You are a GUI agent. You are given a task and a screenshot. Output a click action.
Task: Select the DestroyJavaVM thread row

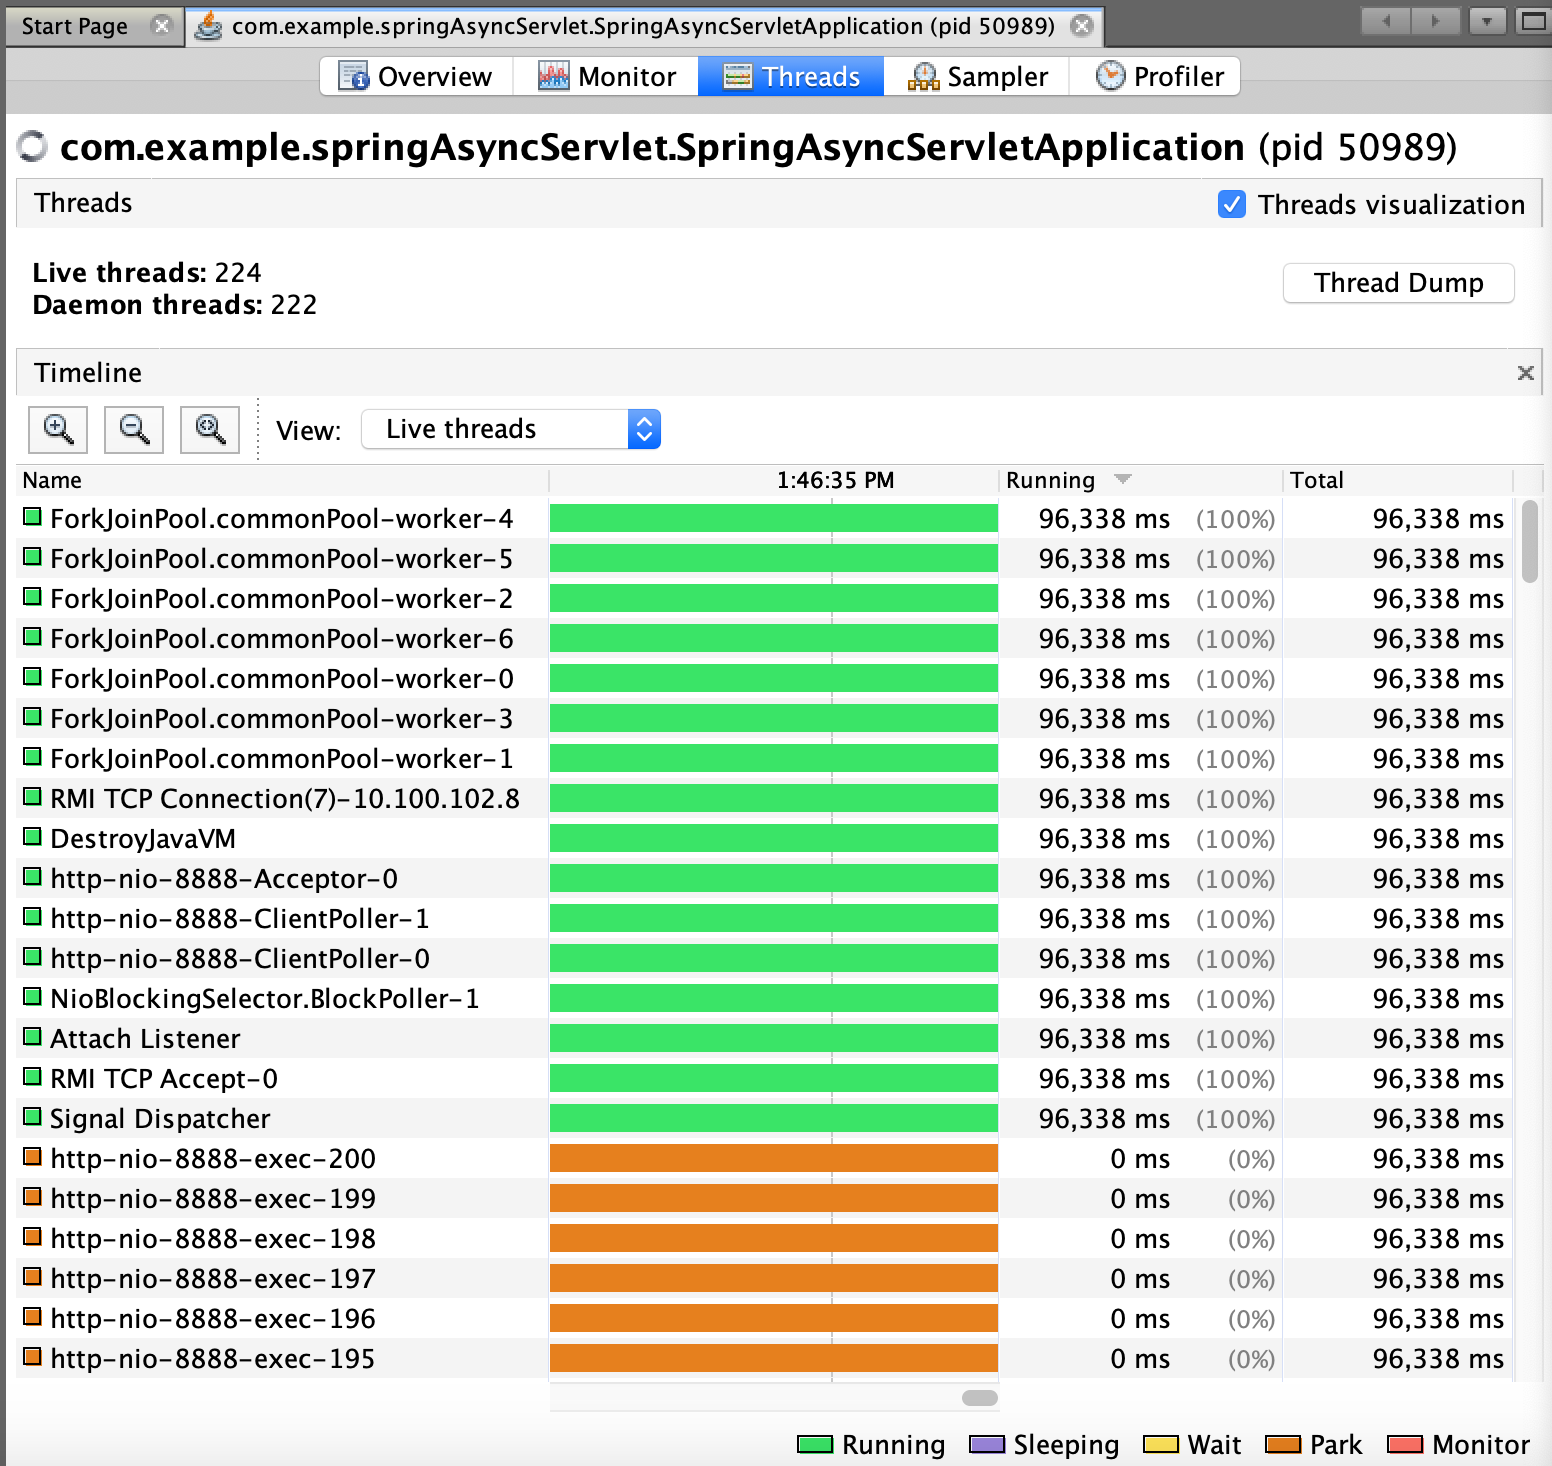[143, 839]
